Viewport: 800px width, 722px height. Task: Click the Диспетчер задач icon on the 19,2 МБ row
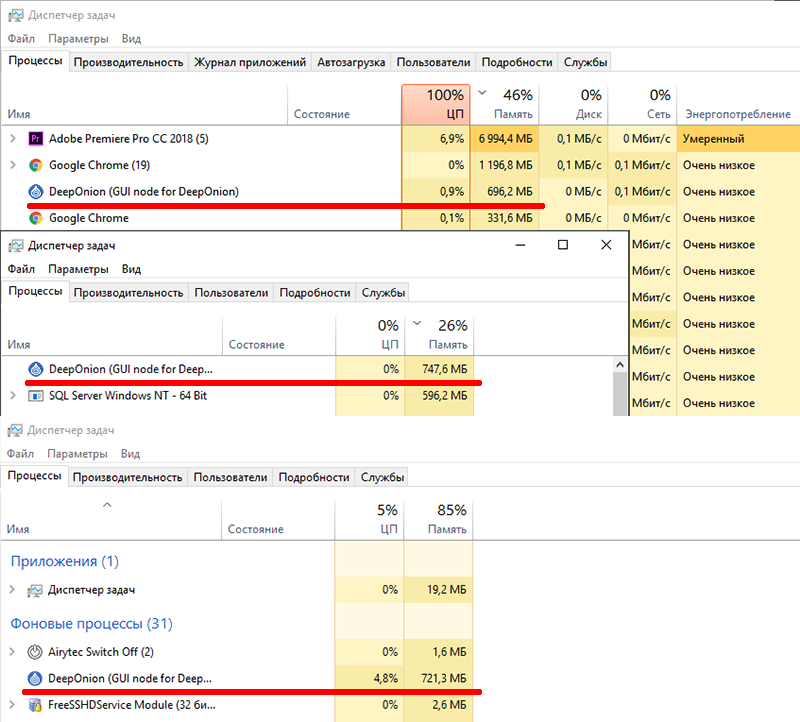[34, 590]
